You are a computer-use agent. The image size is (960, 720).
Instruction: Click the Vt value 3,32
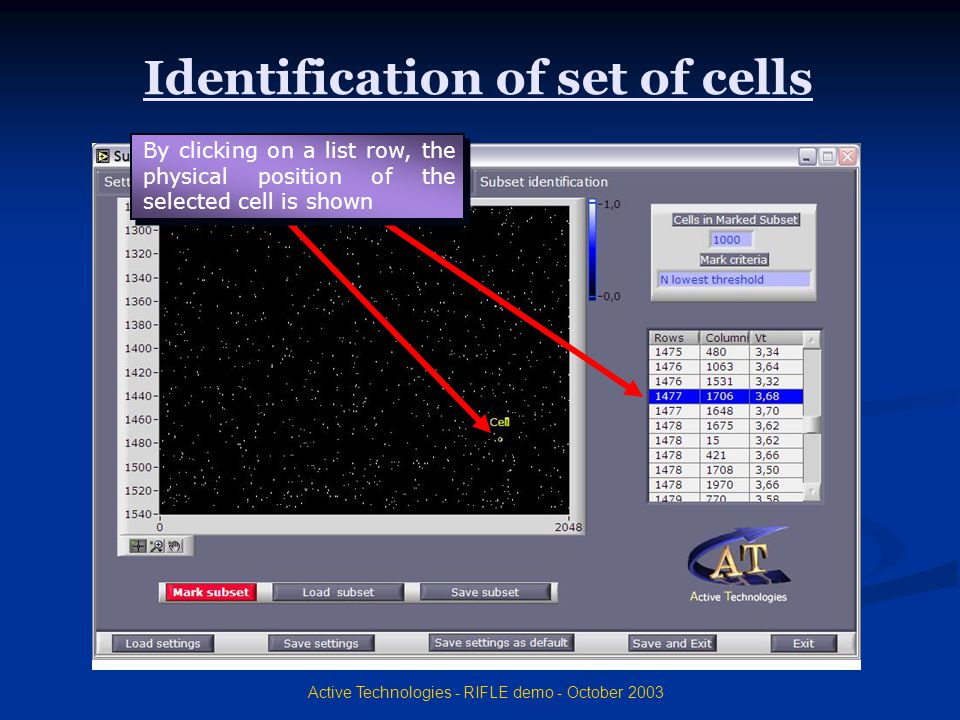[x=776, y=381]
